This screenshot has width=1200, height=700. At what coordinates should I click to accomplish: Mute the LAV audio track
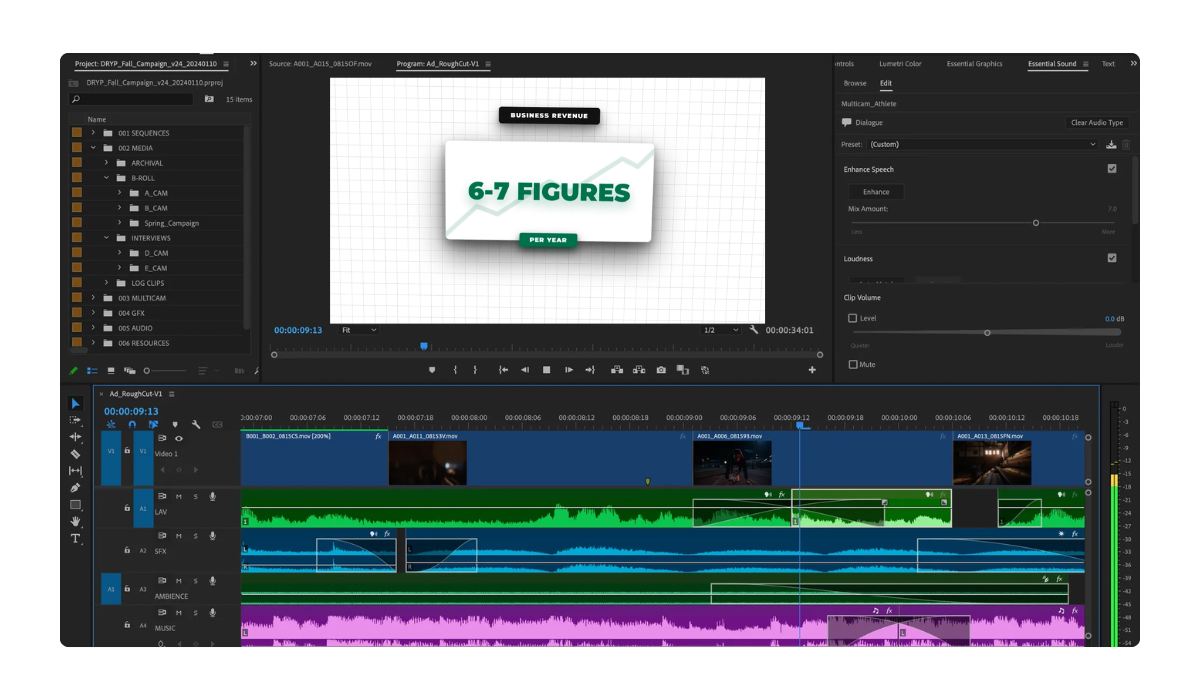(179, 496)
